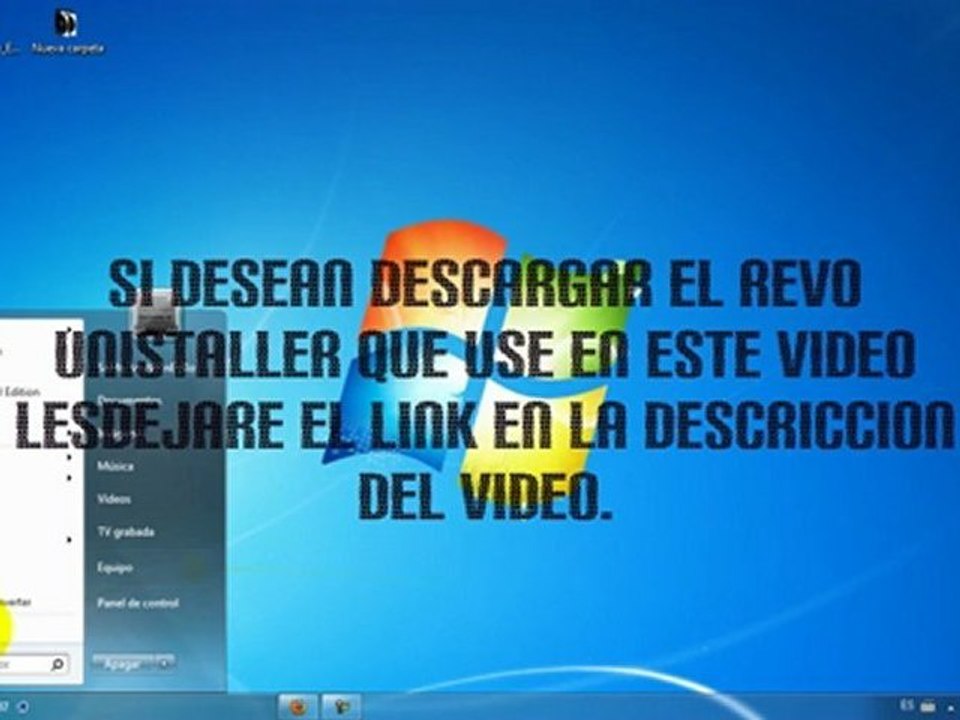Image resolution: width=960 pixels, height=720 pixels.
Task: Open TV grabada in the Start menu
Action: pyautogui.click(x=126, y=532)
